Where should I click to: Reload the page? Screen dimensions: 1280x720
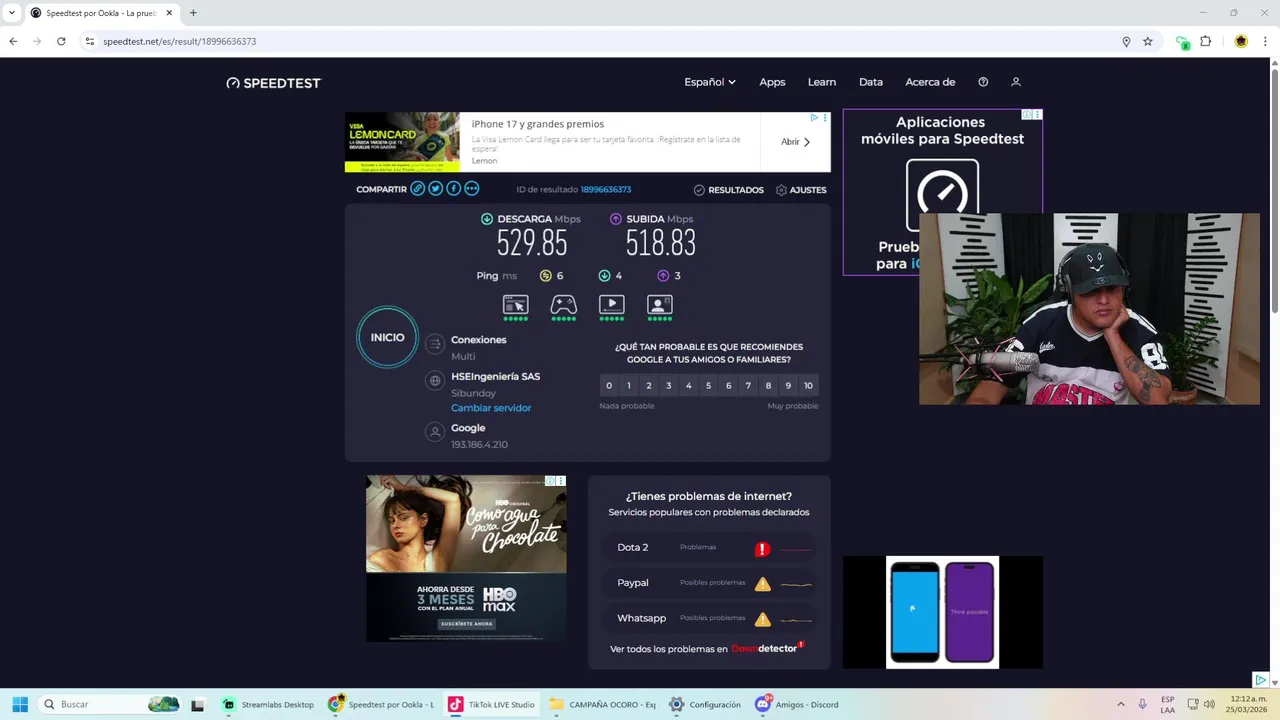coord(61,42)
